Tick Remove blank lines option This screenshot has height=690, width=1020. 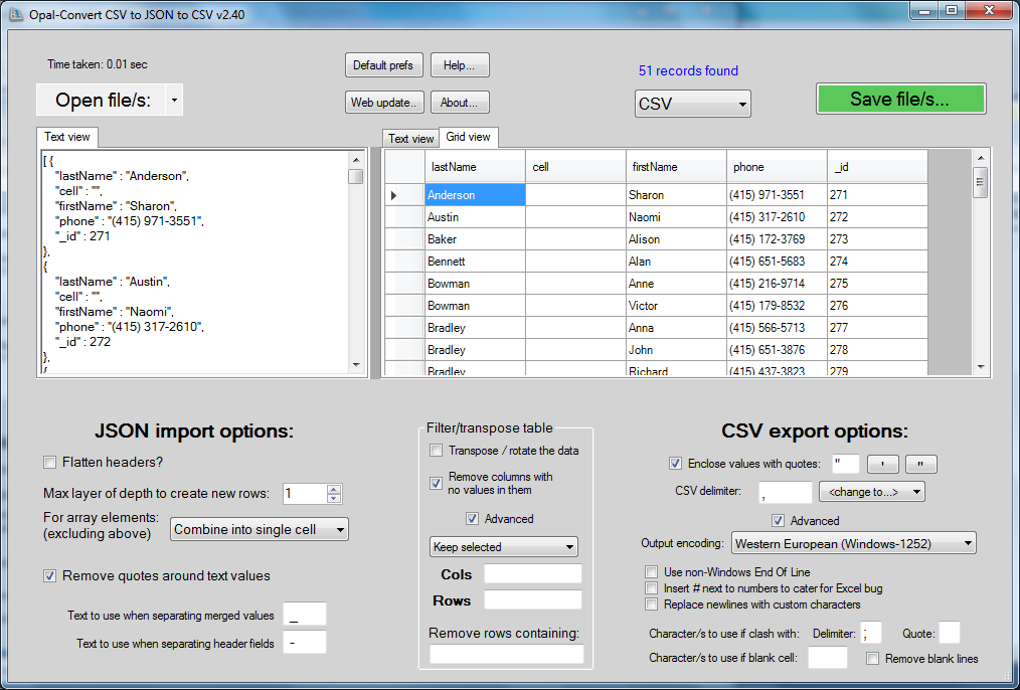(x=873, y=659)
